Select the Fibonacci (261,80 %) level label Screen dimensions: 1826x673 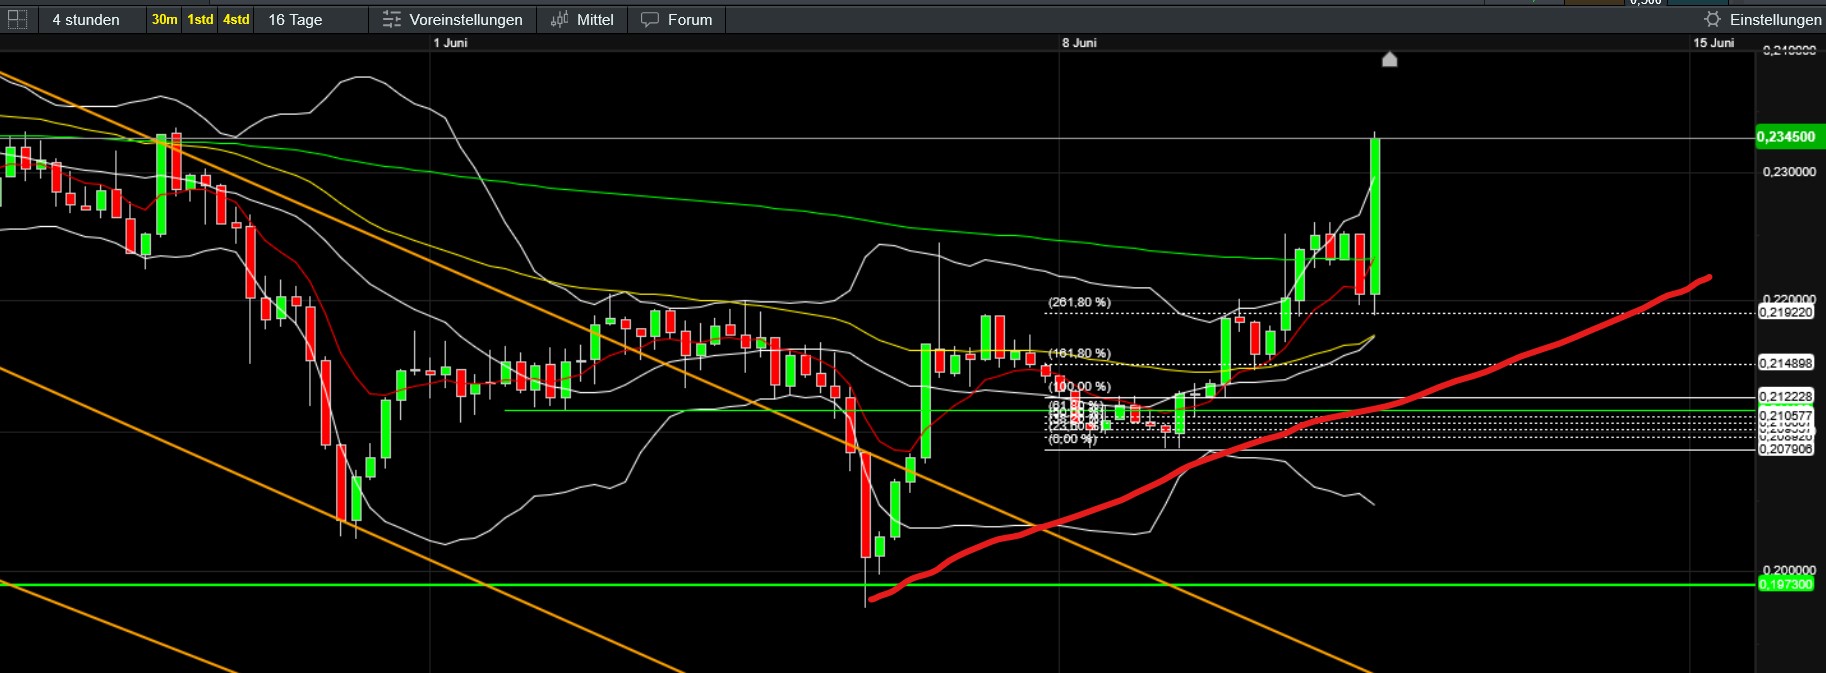tap(1079, 302)
